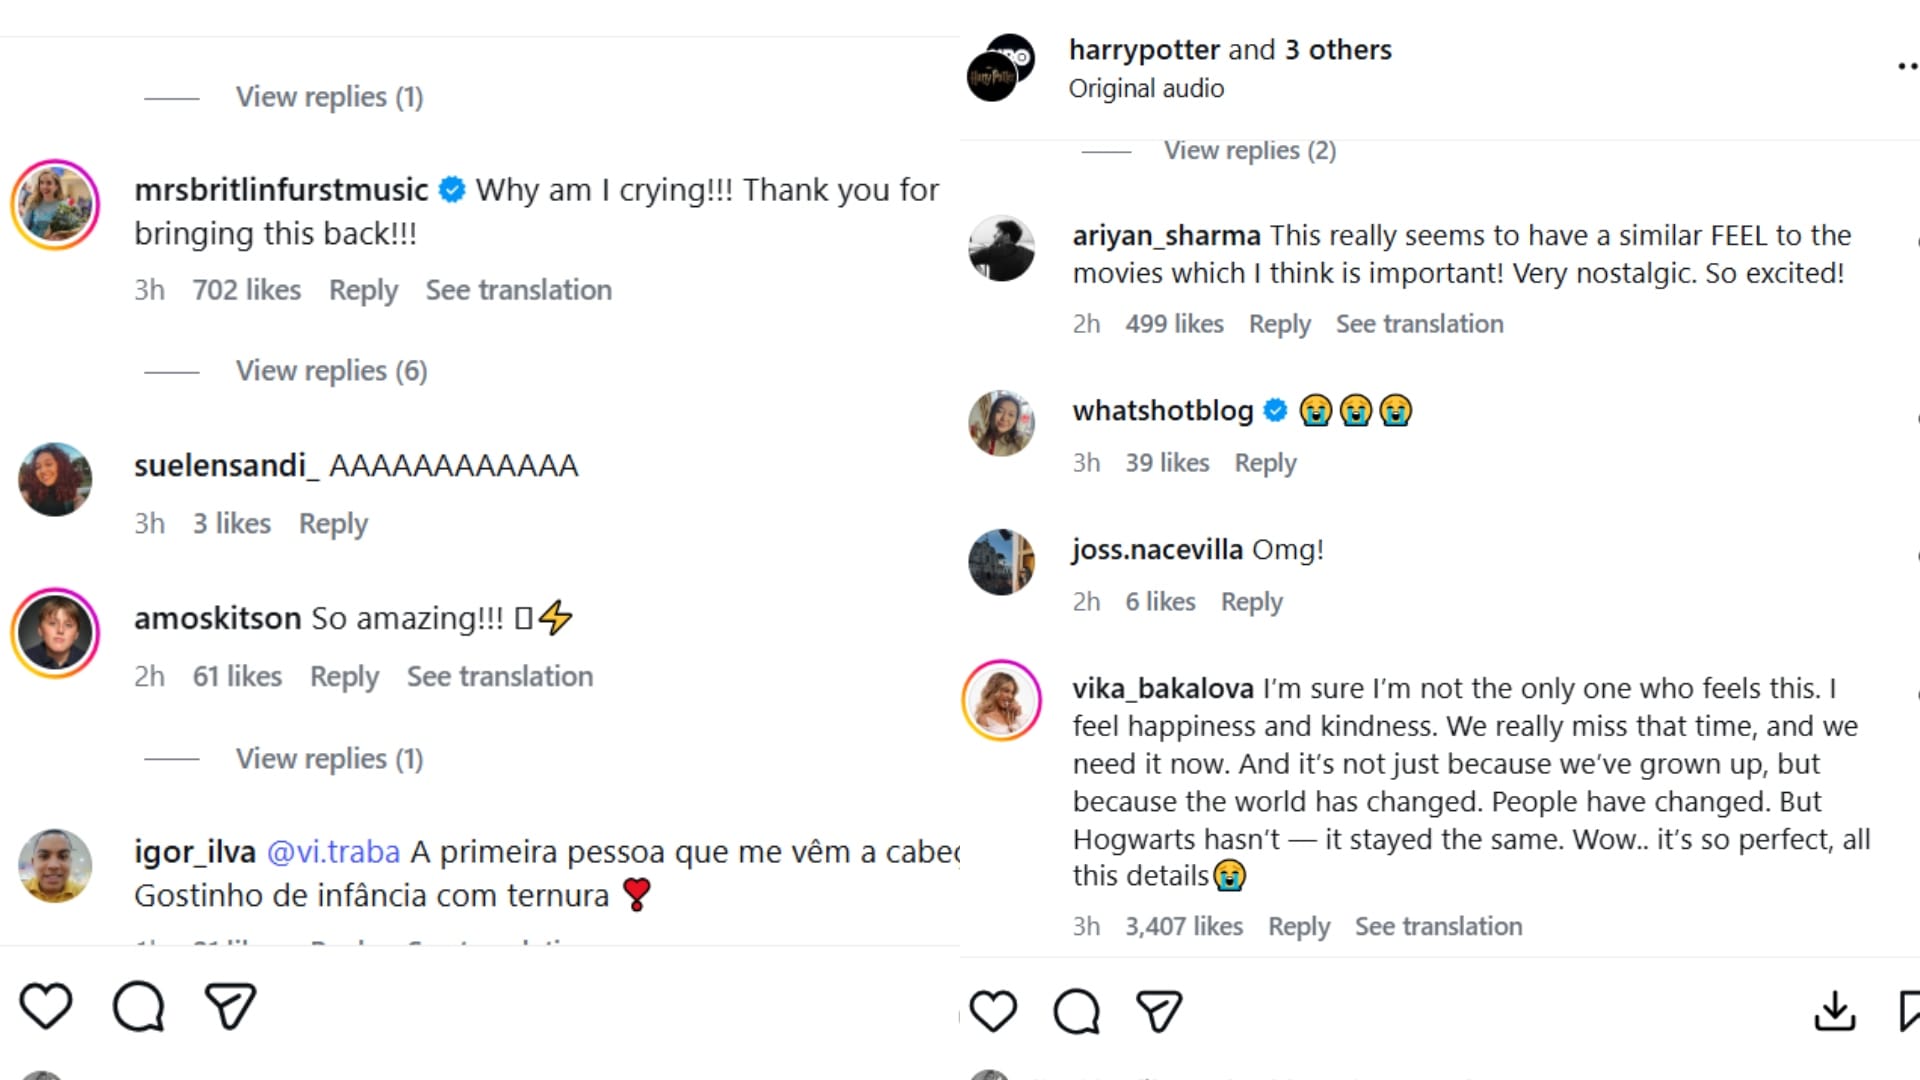
Task: See translation of ariyan_sharma's comment
Action: tap(1419, 324)
